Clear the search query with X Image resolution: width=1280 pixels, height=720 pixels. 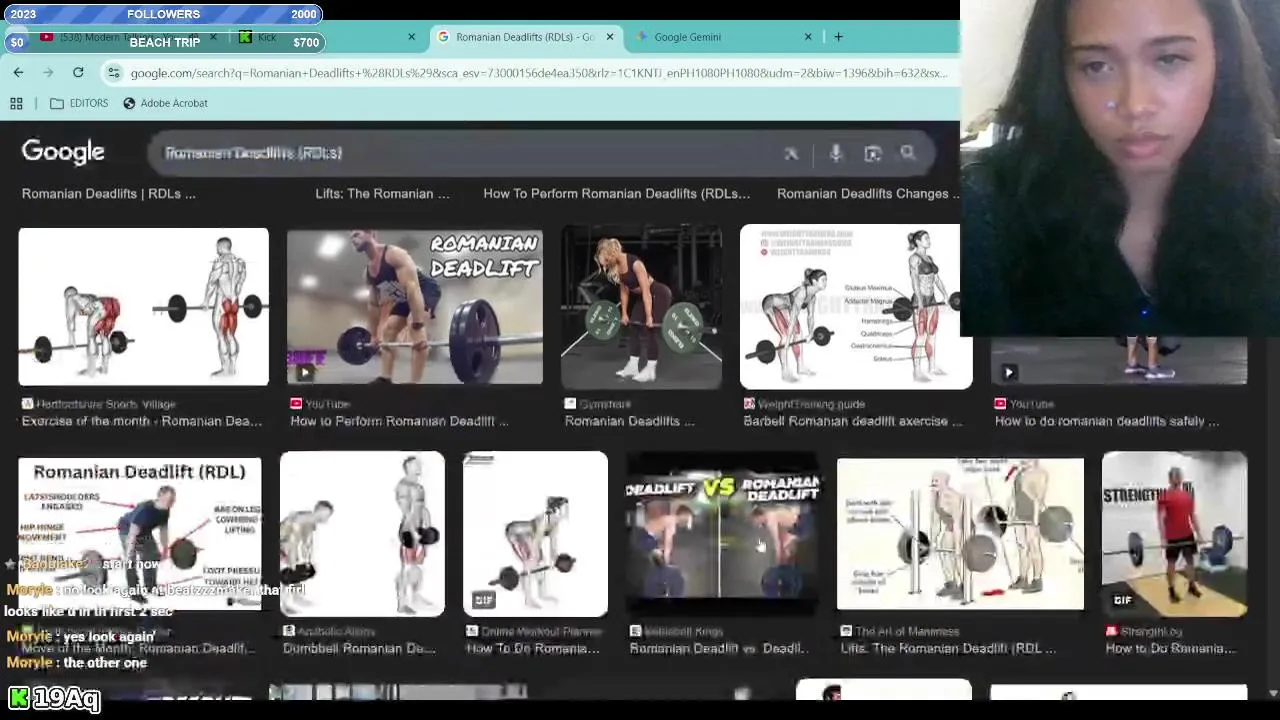tap(791, 153)
